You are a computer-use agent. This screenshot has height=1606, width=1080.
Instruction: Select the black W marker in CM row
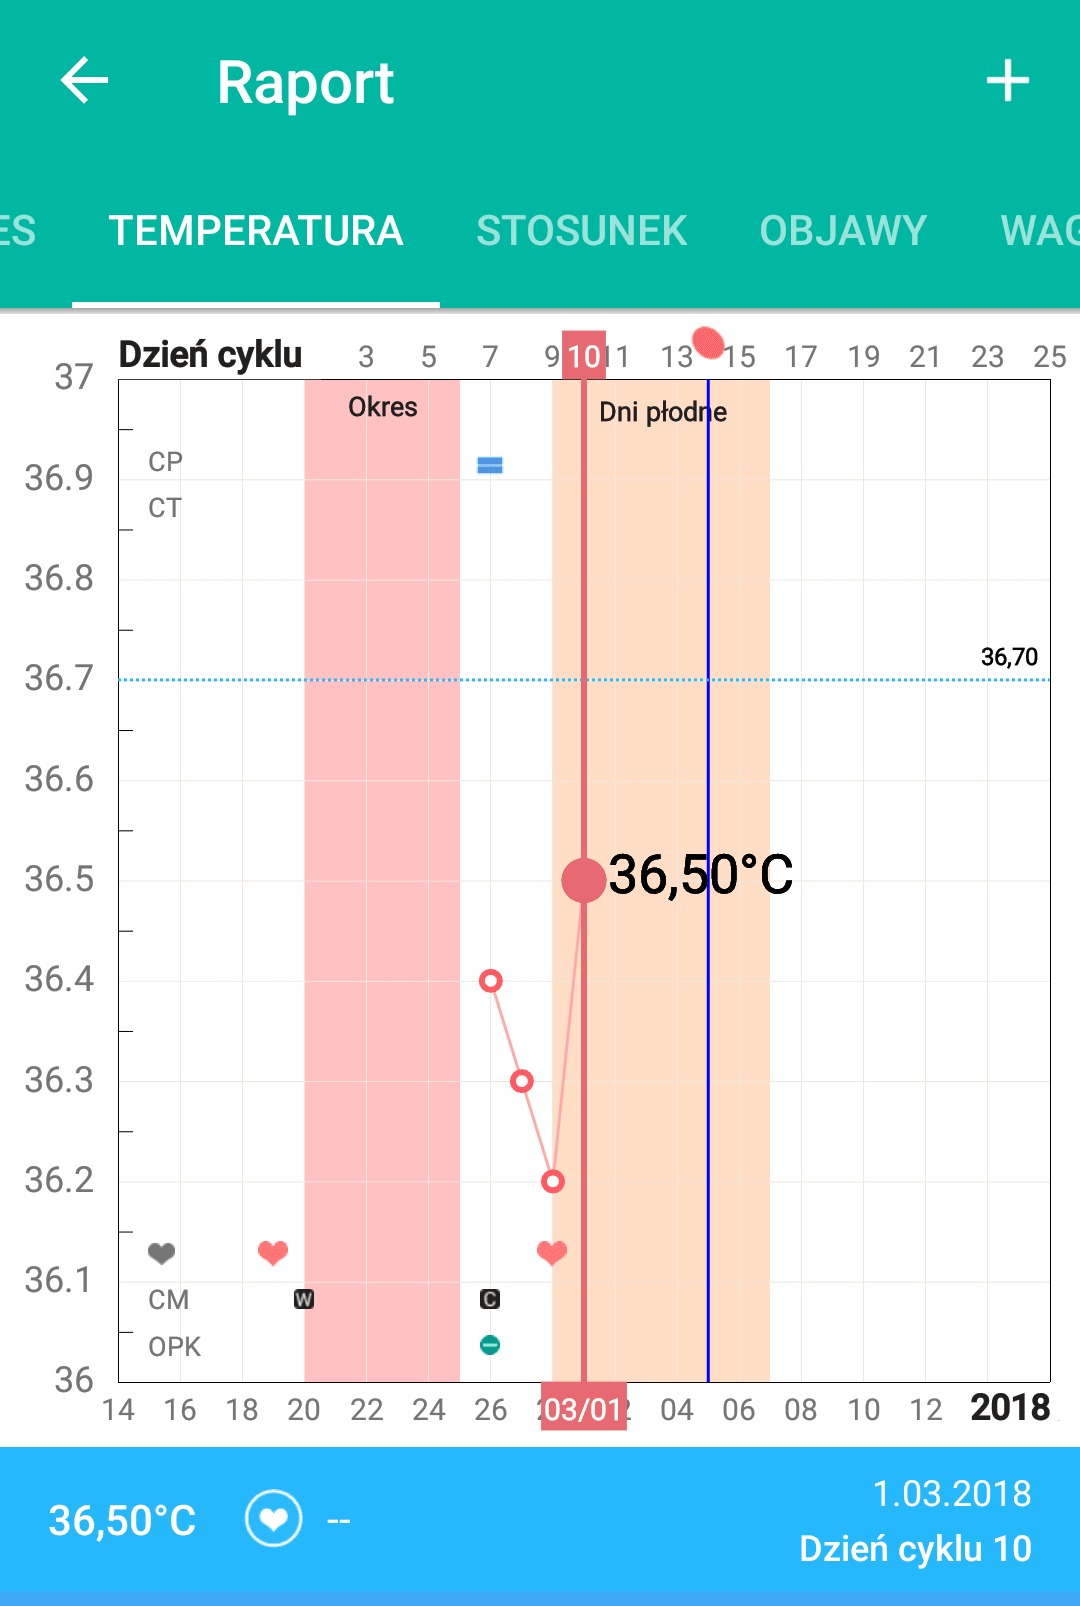click(304, 1299)
